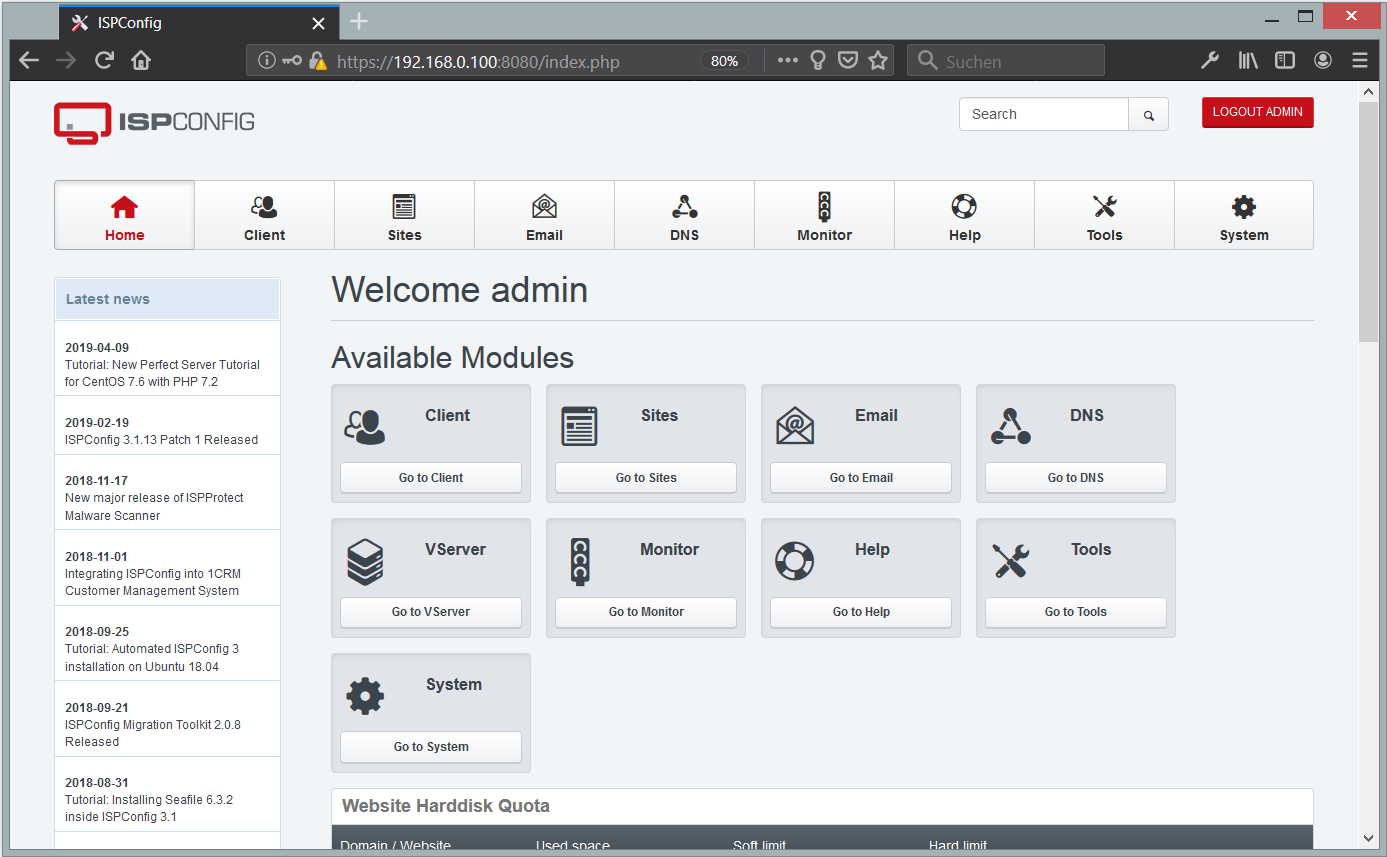Click Go to DNS button
1387x857 pixels.
[x=1076, y=478]
